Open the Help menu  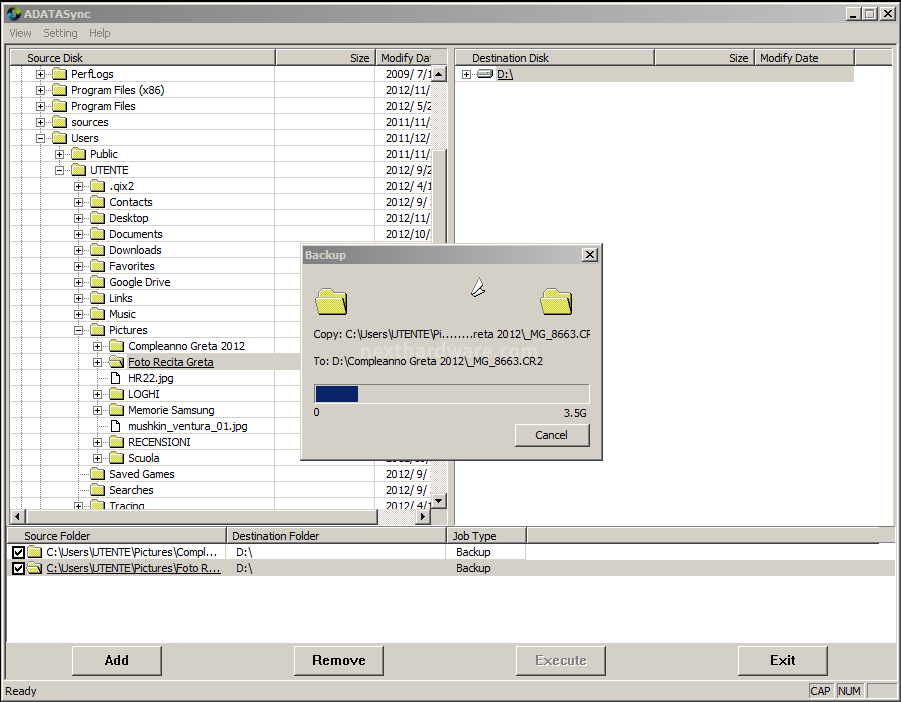[x=99, y=33]
